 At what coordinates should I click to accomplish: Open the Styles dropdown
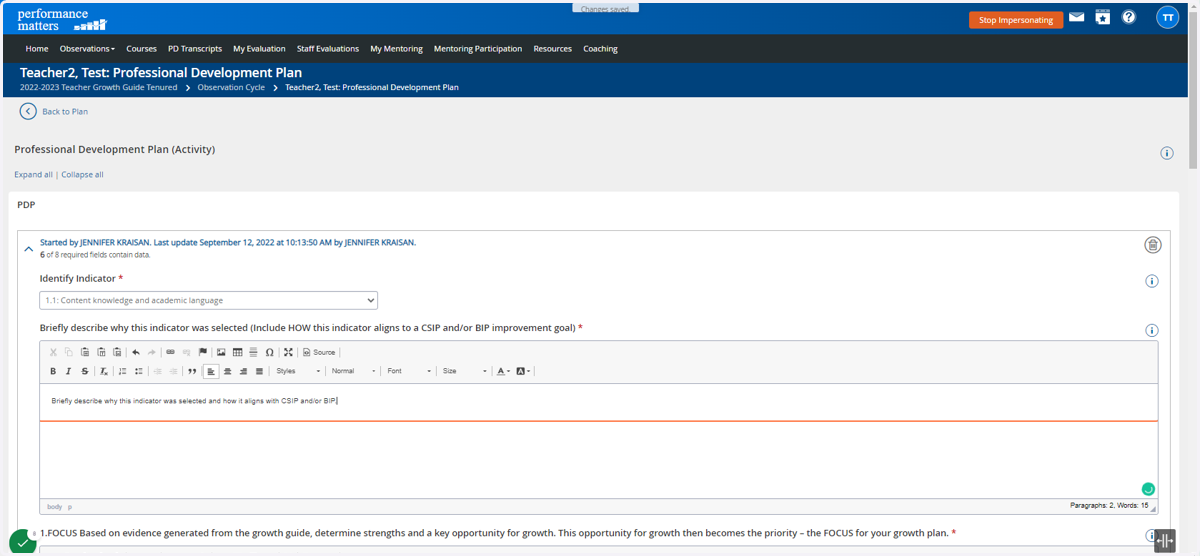pos(298,371)
